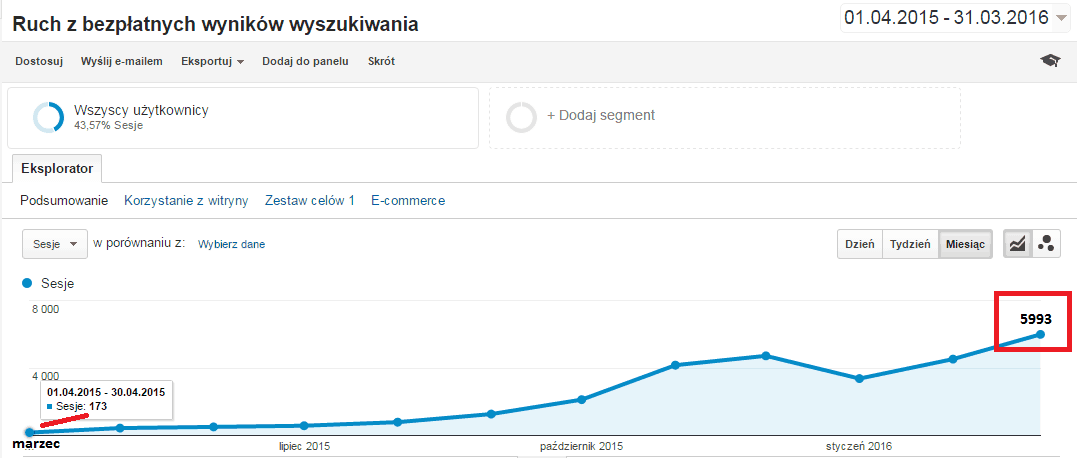Click the 8 000 axis value
Screen dimensions: 1077x458
tap(45, 309)
